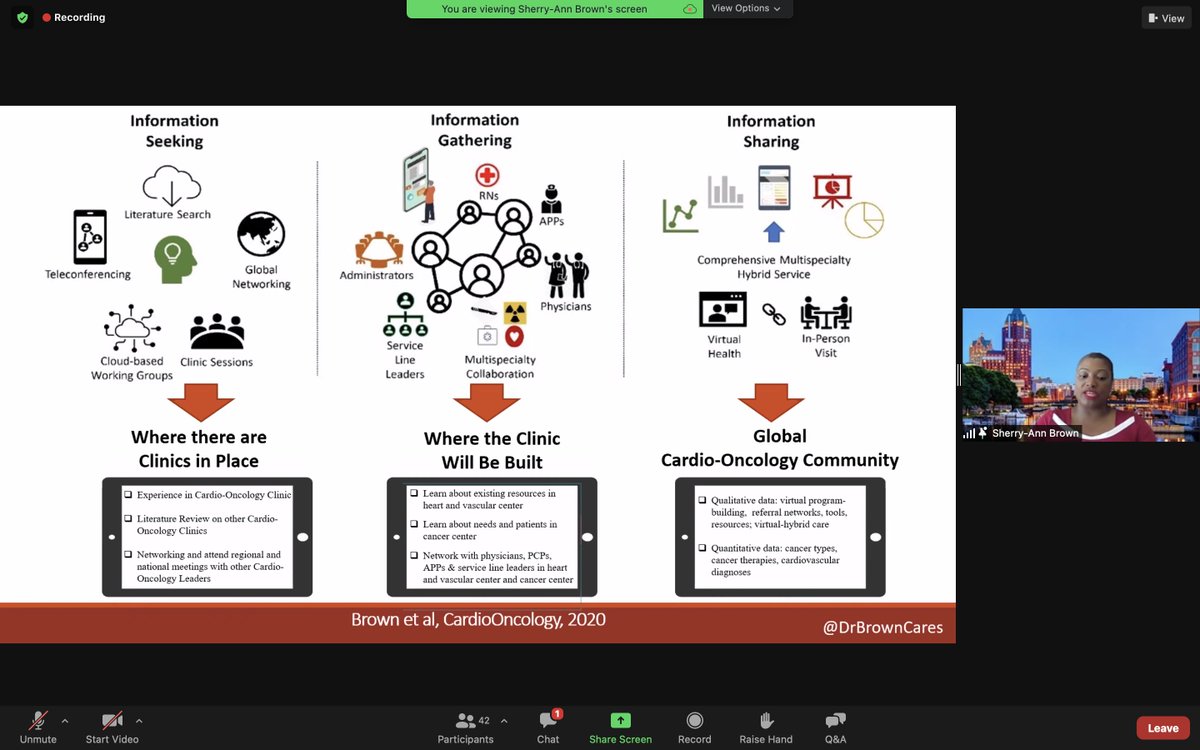Click the orange arrow under Information Seeking
Screen dimensions: 1200x750
201,403
